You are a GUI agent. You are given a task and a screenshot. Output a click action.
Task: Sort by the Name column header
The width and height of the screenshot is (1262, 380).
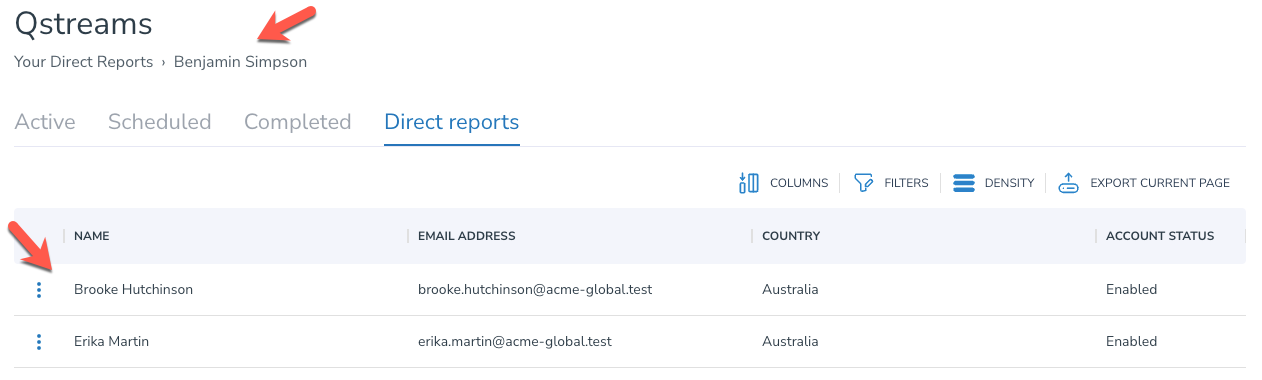tap(92, 236)
